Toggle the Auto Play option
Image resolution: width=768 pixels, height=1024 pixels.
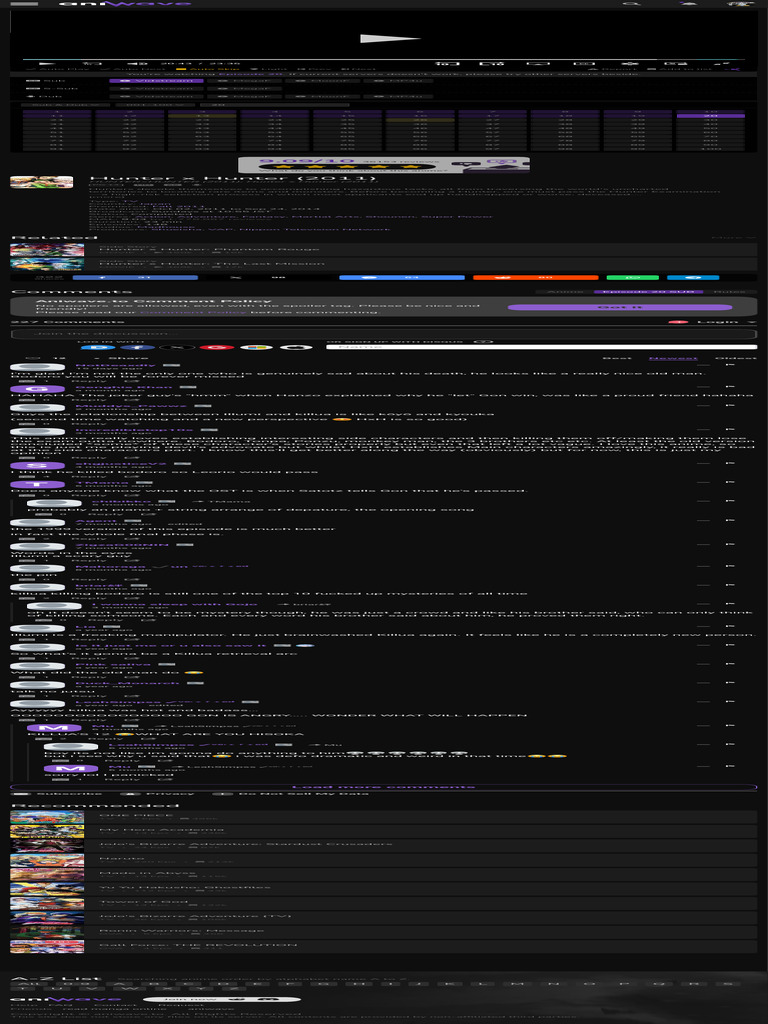[x=57, y=69]
